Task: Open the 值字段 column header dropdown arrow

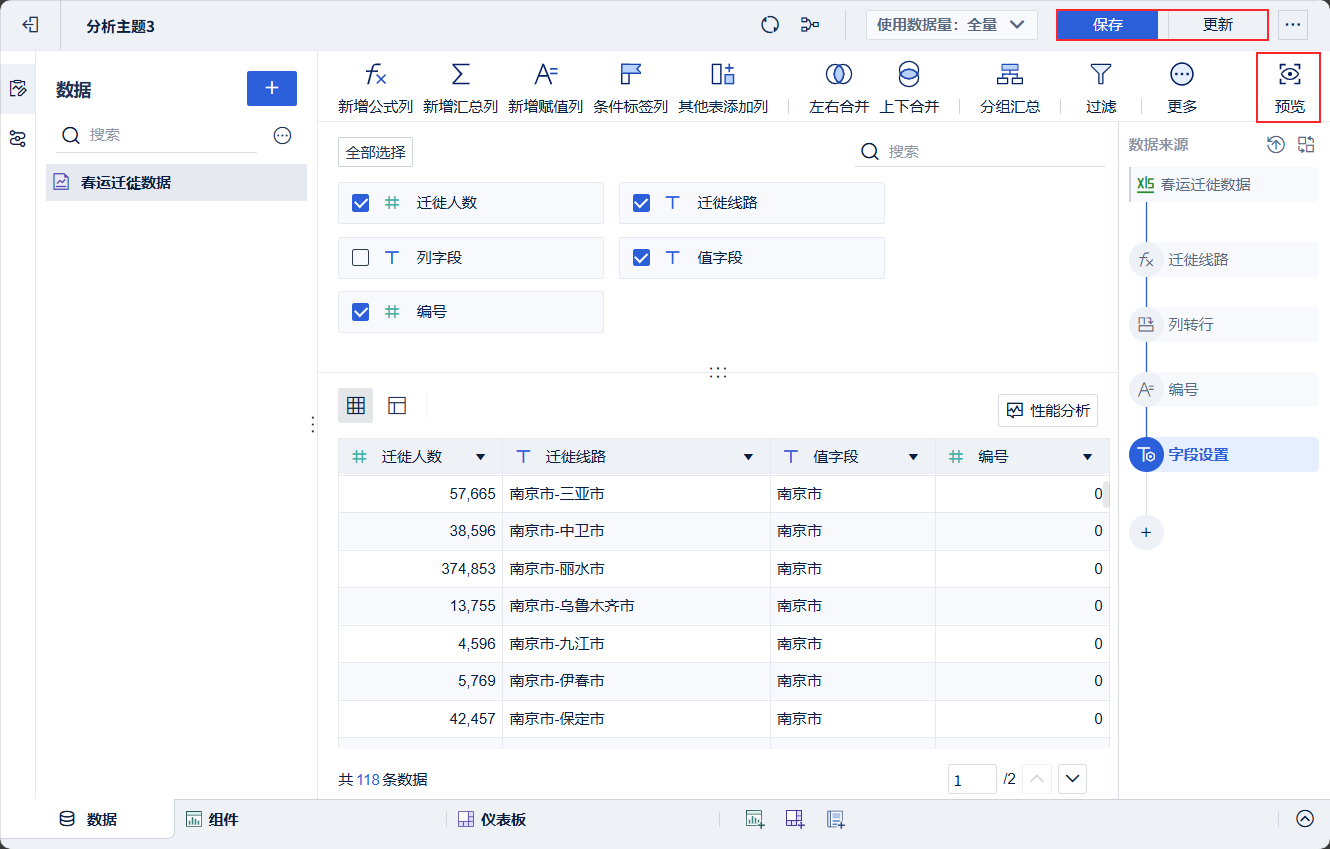Action: point(913,457)
